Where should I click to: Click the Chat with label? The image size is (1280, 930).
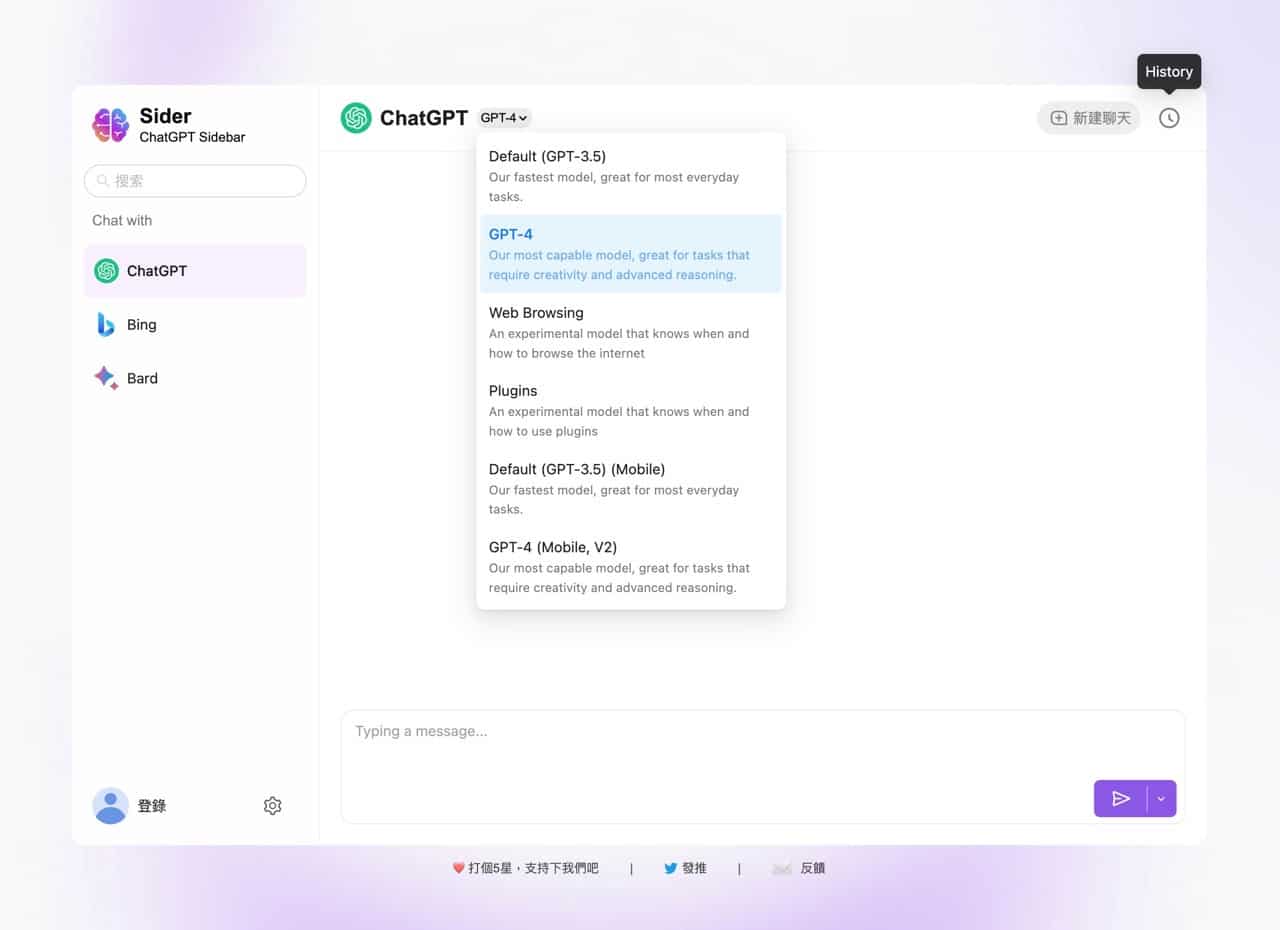tap(122, 220)
